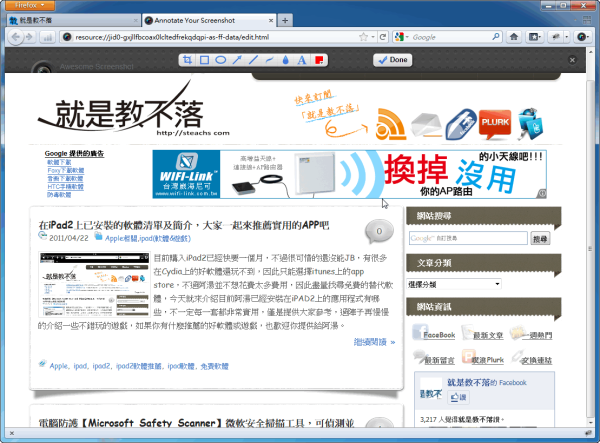Screen dimensions: 600x443
Task: Open the iPad2 article title link
Action: 184,225
